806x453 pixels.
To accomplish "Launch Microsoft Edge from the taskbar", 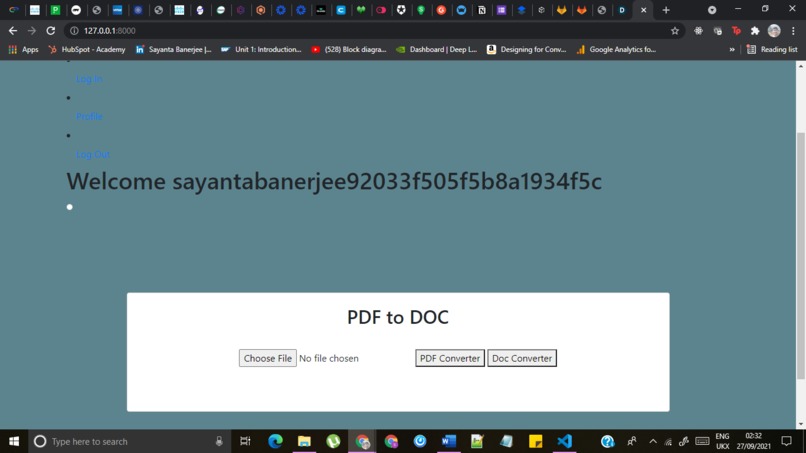I will point(275,441).
